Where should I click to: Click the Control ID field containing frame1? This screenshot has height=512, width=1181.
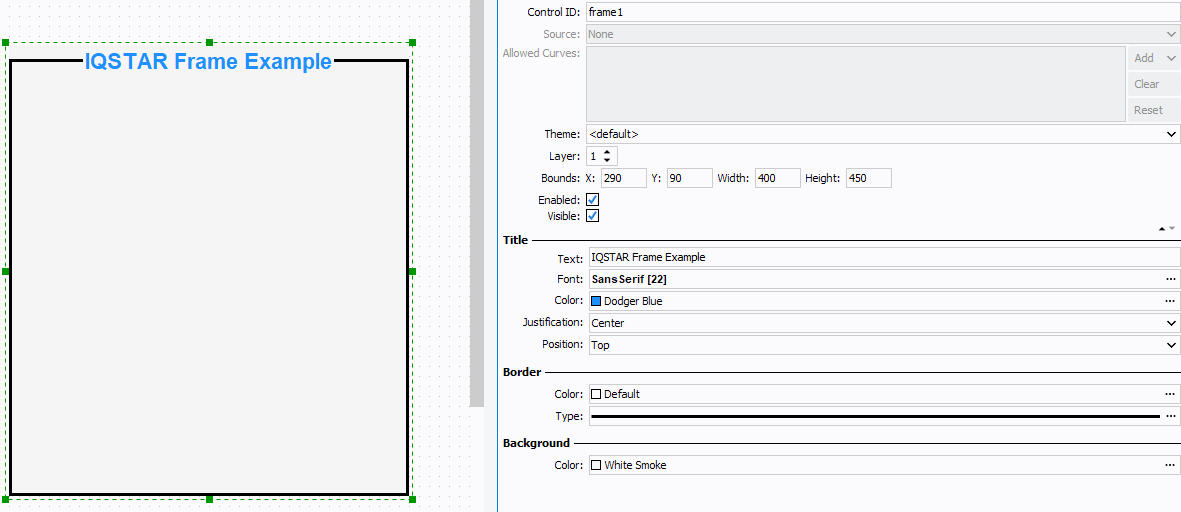[883, 12]
